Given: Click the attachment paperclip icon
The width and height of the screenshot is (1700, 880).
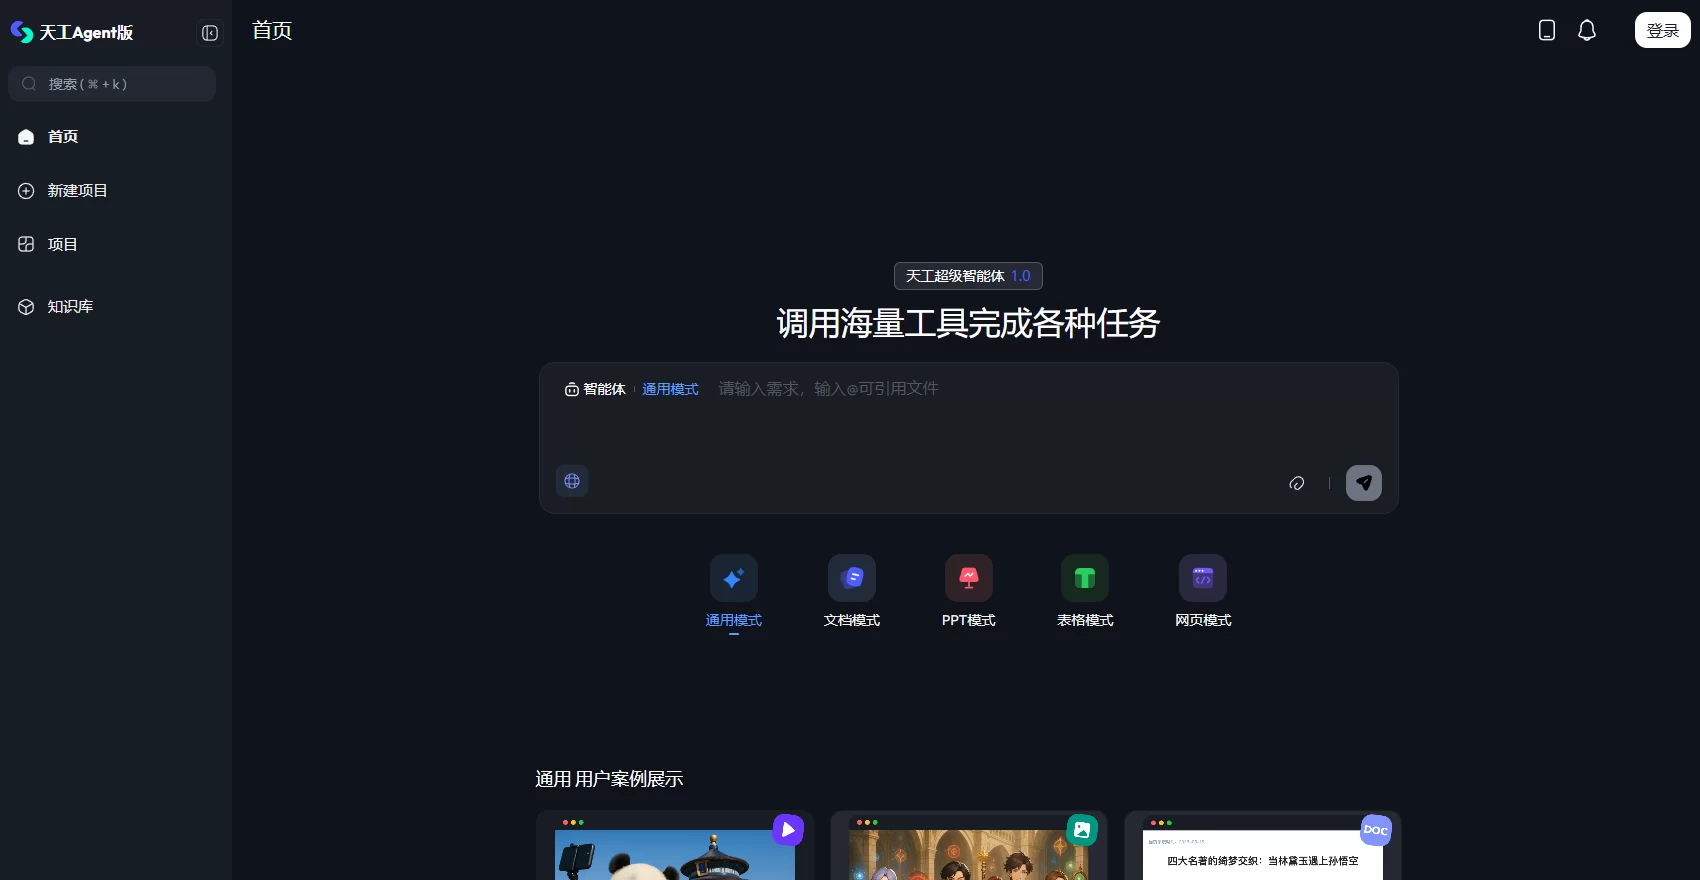Looking at the screenshot, I should click(1297, 483).
